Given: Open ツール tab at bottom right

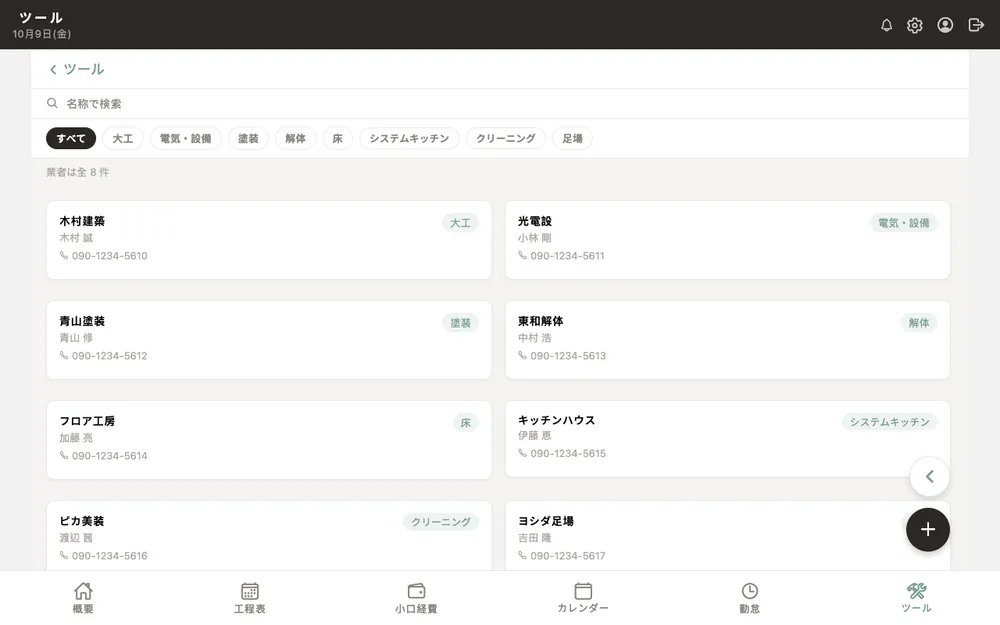Looking at the screenshot, I should [916, 598].
